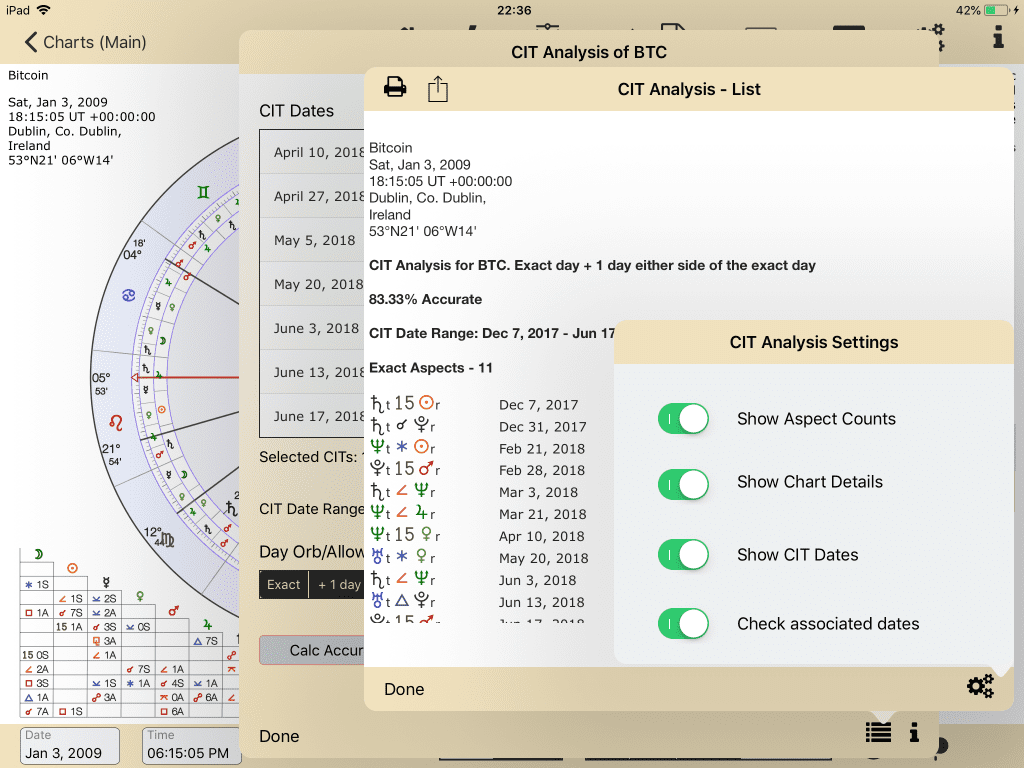Tap the Moon symbol in aspect grid

tap(39, 554)
